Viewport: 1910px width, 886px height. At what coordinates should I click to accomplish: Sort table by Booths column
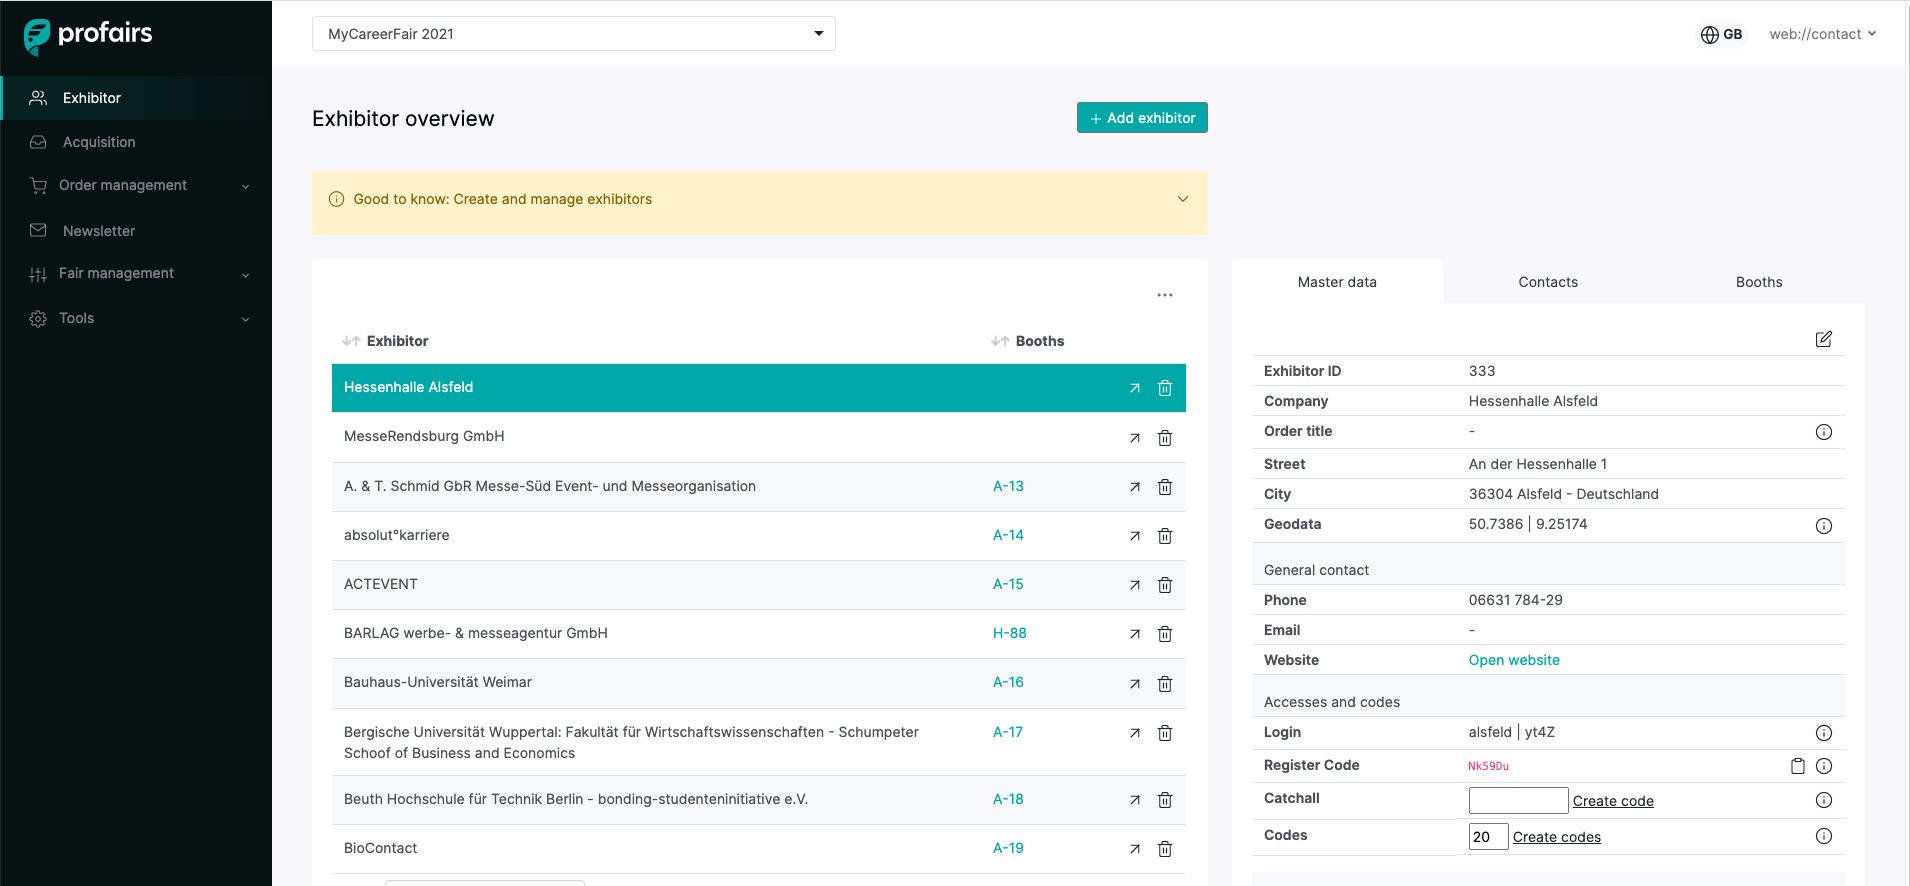click(x=1027, y=341)
